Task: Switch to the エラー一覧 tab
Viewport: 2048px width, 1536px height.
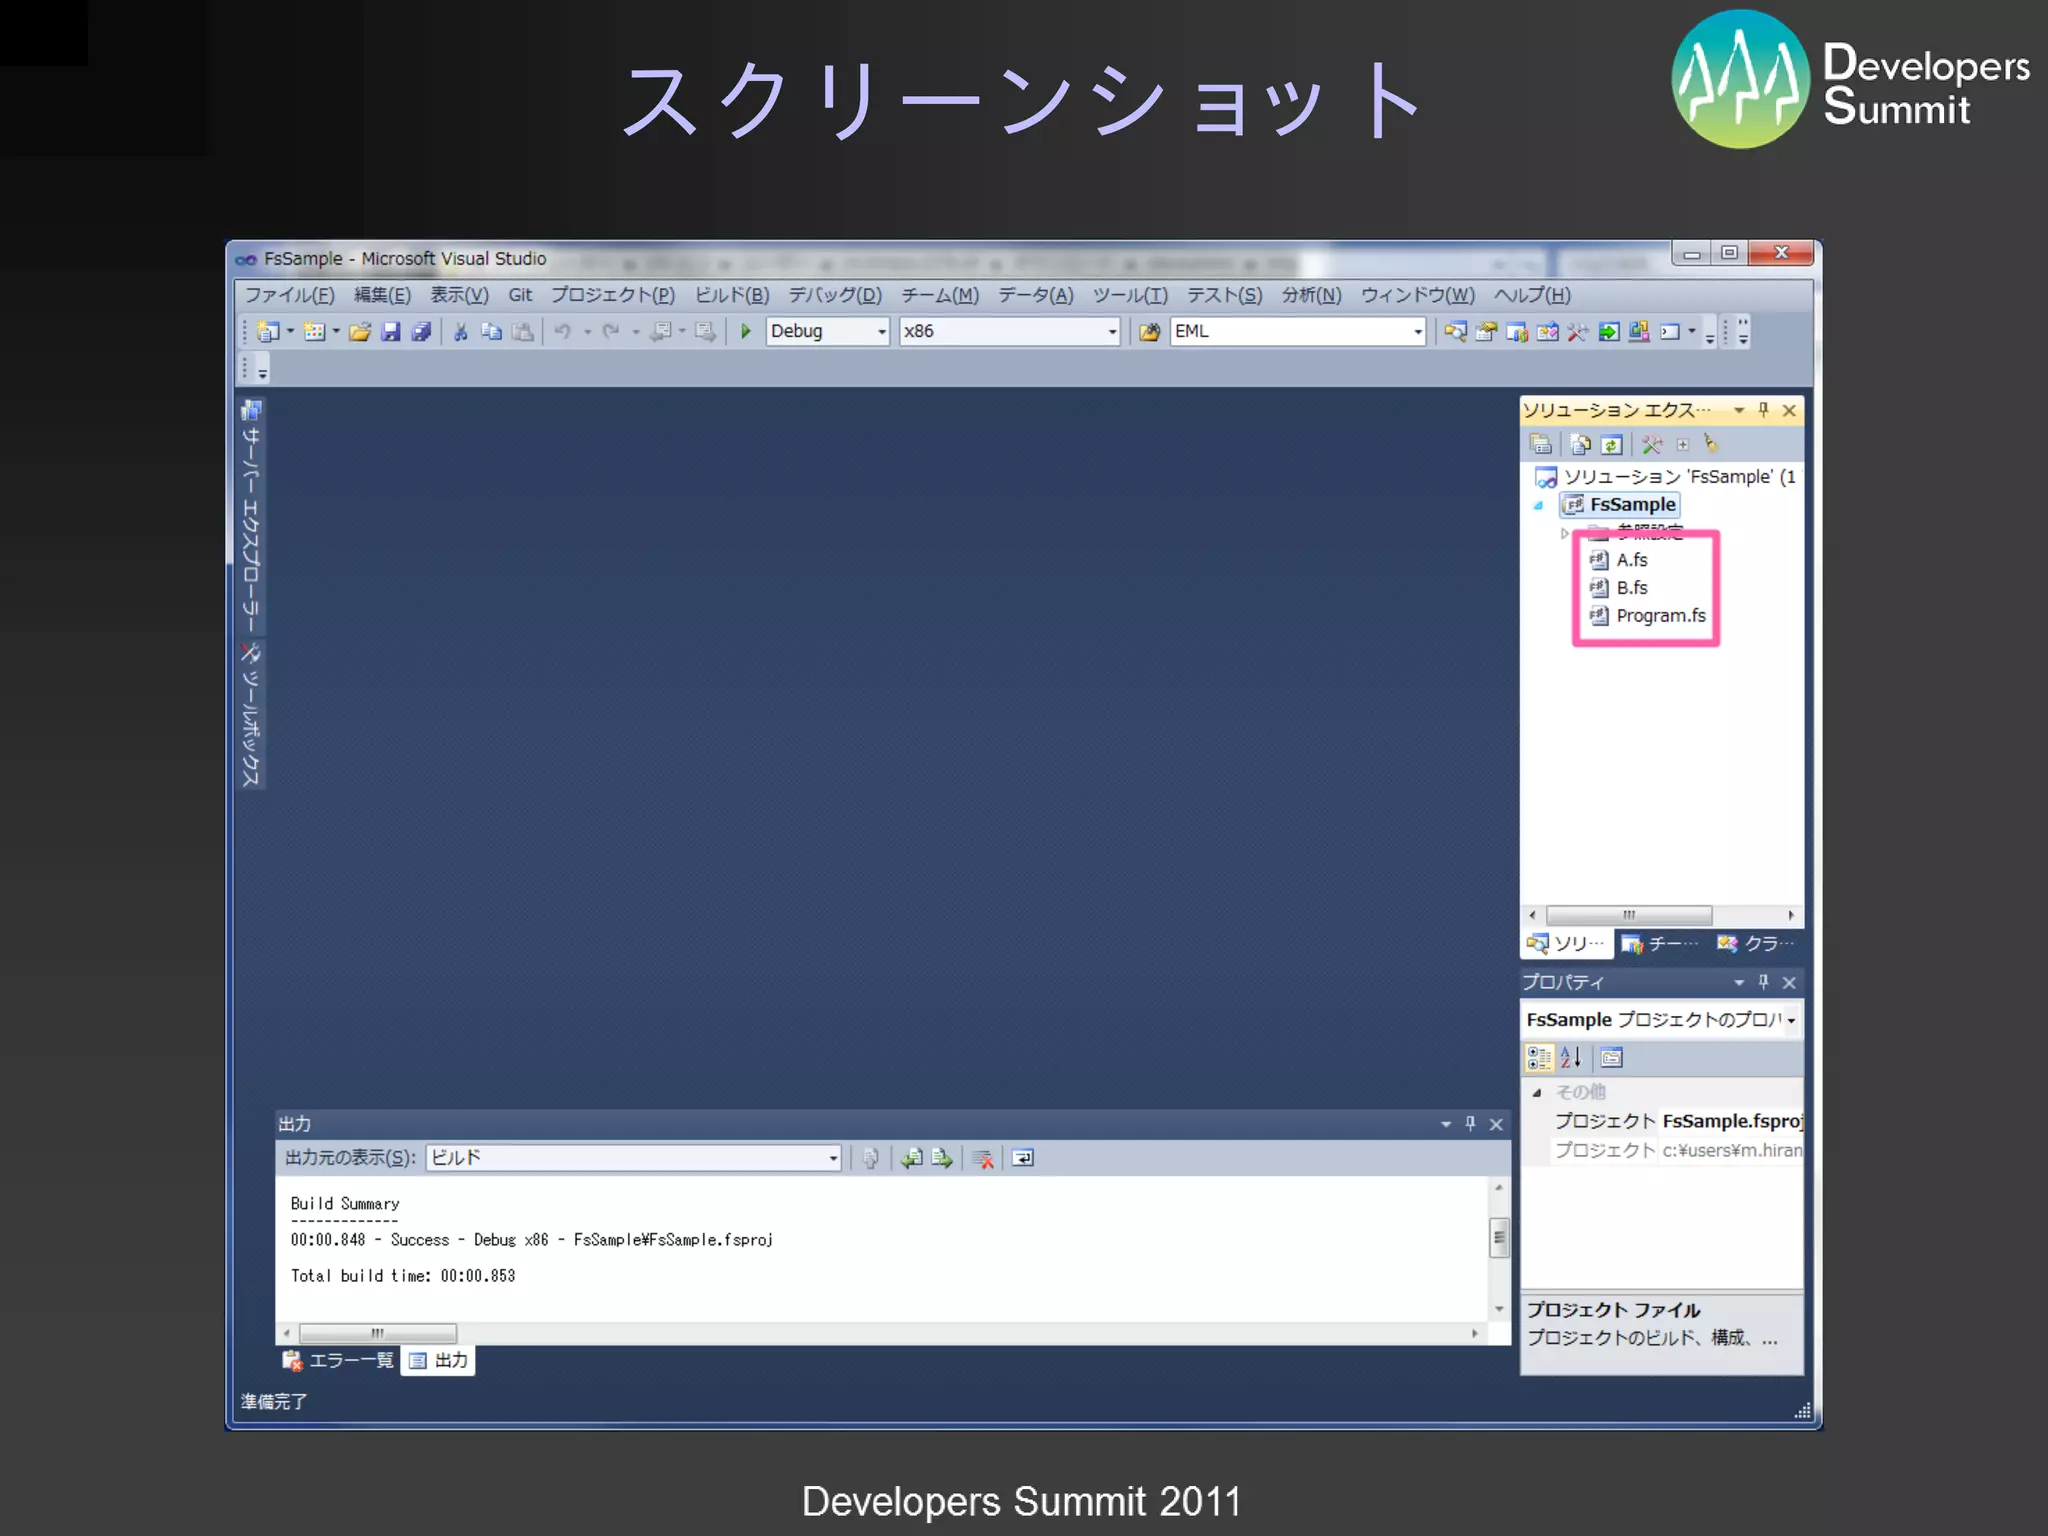Action: point(340,1360)
